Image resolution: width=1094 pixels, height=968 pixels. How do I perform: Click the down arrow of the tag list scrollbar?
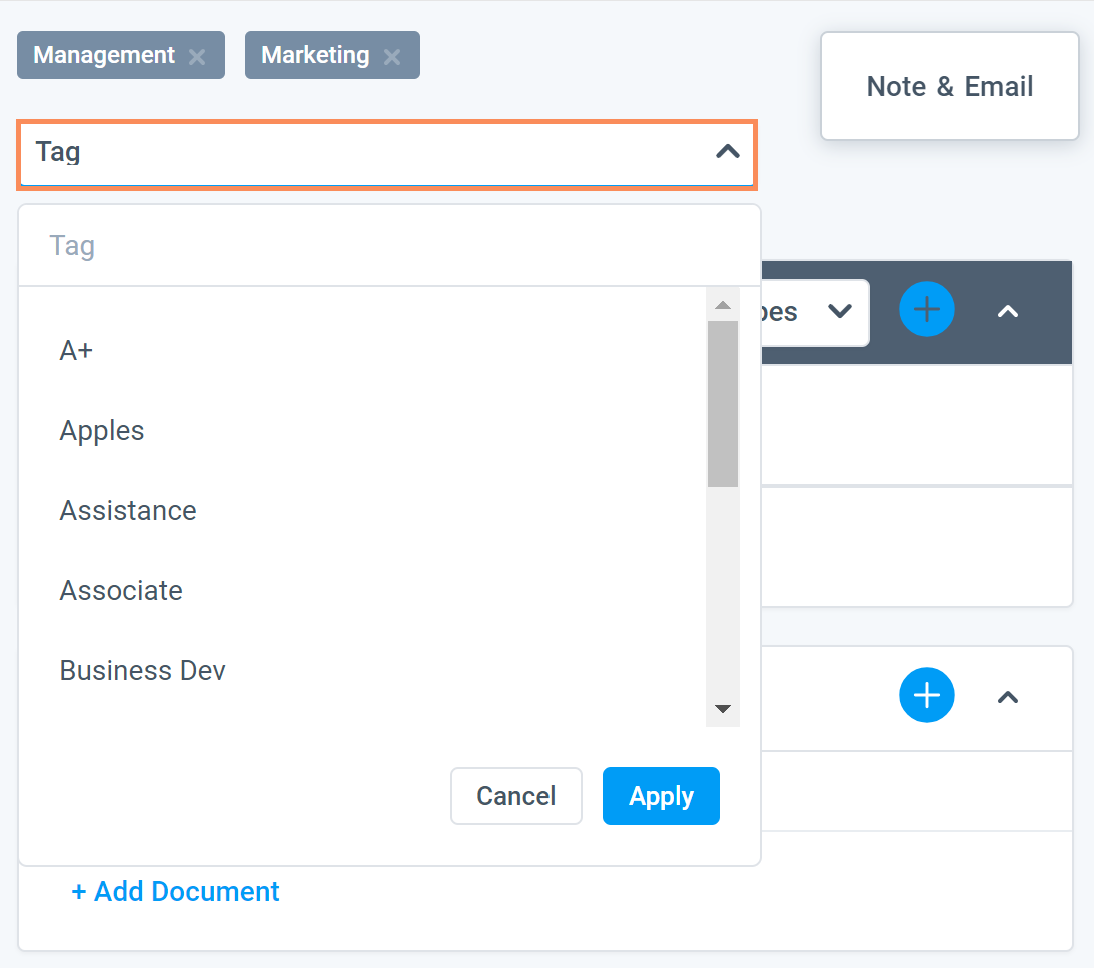pos(722,709)
